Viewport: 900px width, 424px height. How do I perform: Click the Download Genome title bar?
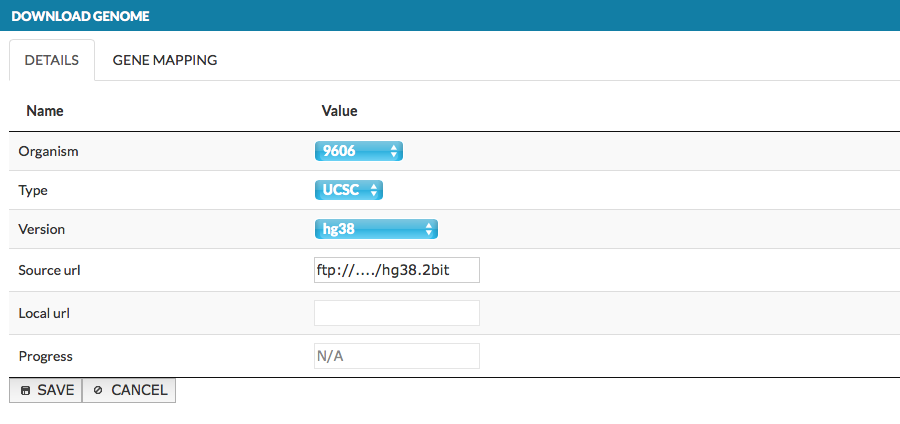tap(450, 17)
